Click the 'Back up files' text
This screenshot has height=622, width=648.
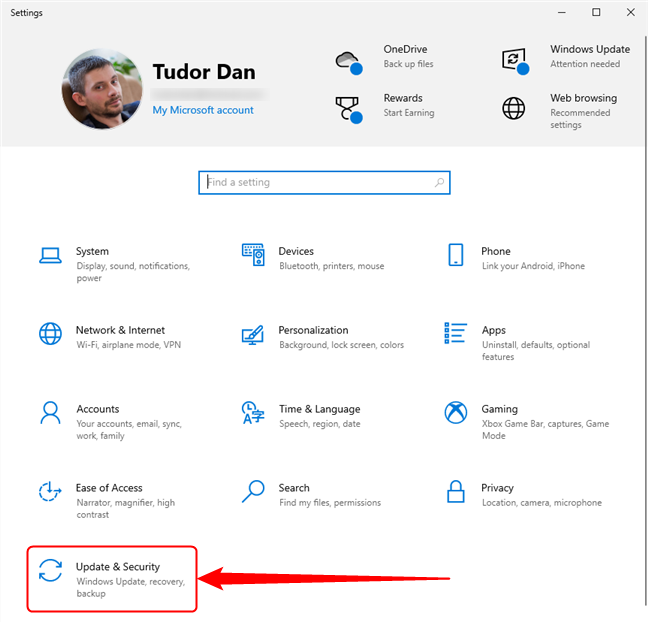408,64
